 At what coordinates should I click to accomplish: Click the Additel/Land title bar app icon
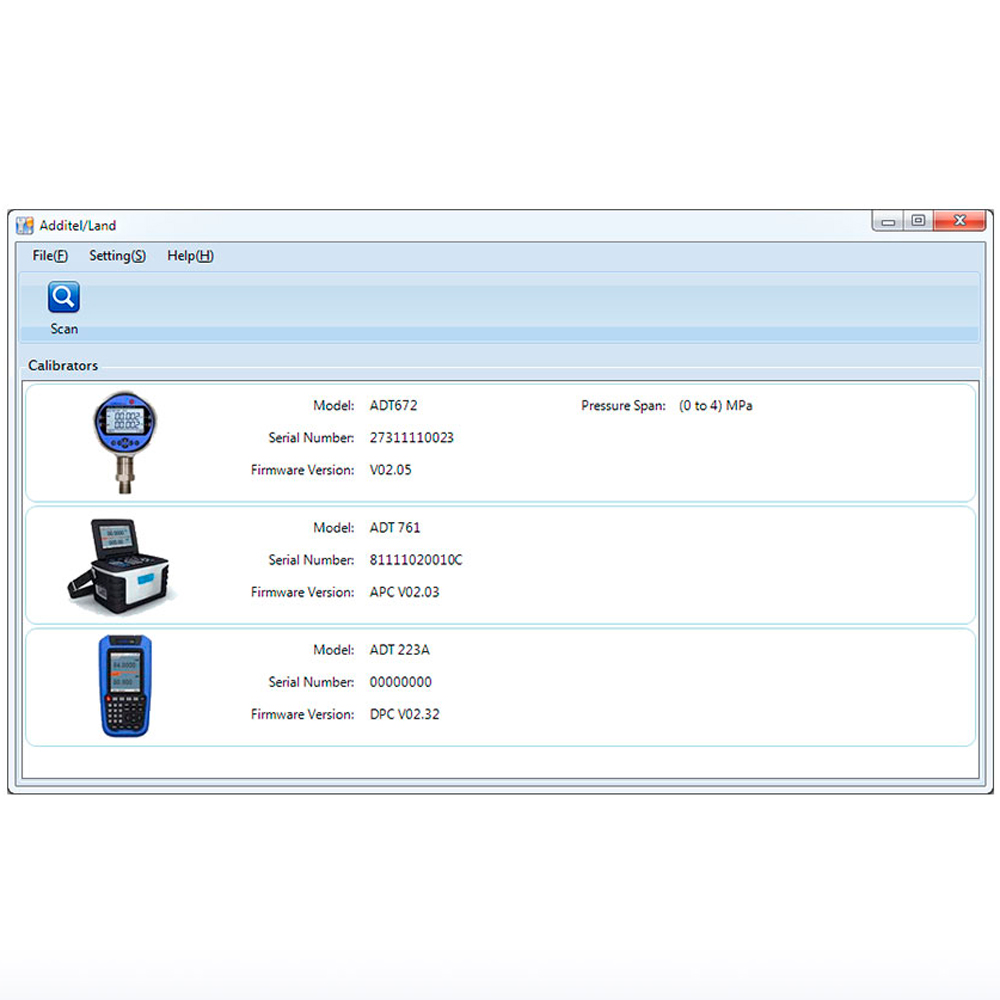(25, 225)
